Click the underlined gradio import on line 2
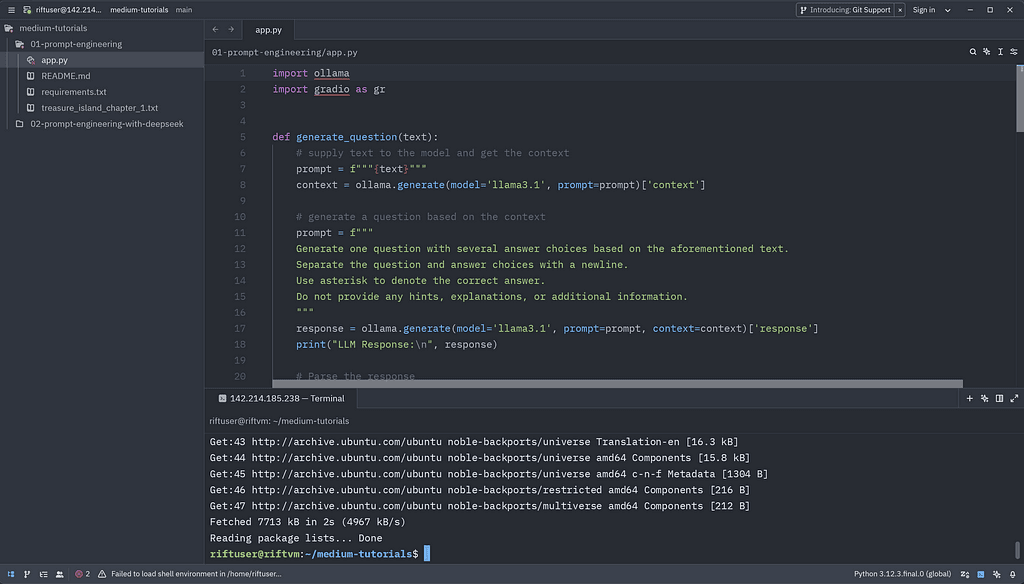This screenshot has width=1024, height=584. pyautogui.click(x=332, y=89)
